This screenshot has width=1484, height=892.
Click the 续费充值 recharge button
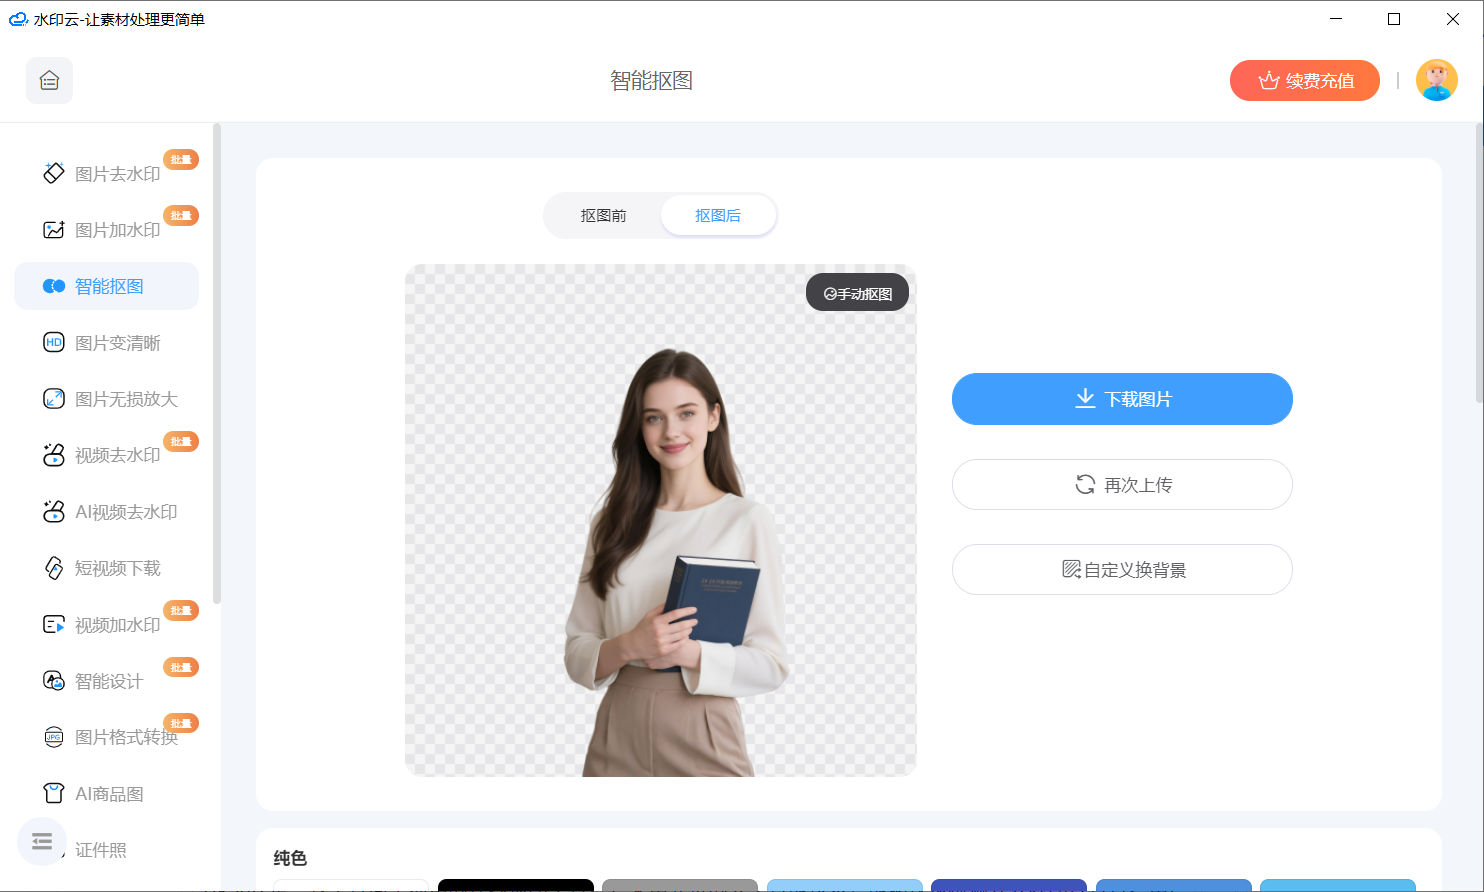click(1304, 81)
